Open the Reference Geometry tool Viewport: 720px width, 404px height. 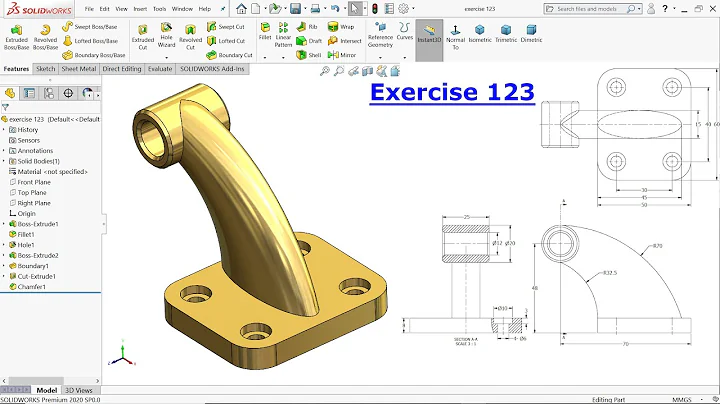[380, 35]
